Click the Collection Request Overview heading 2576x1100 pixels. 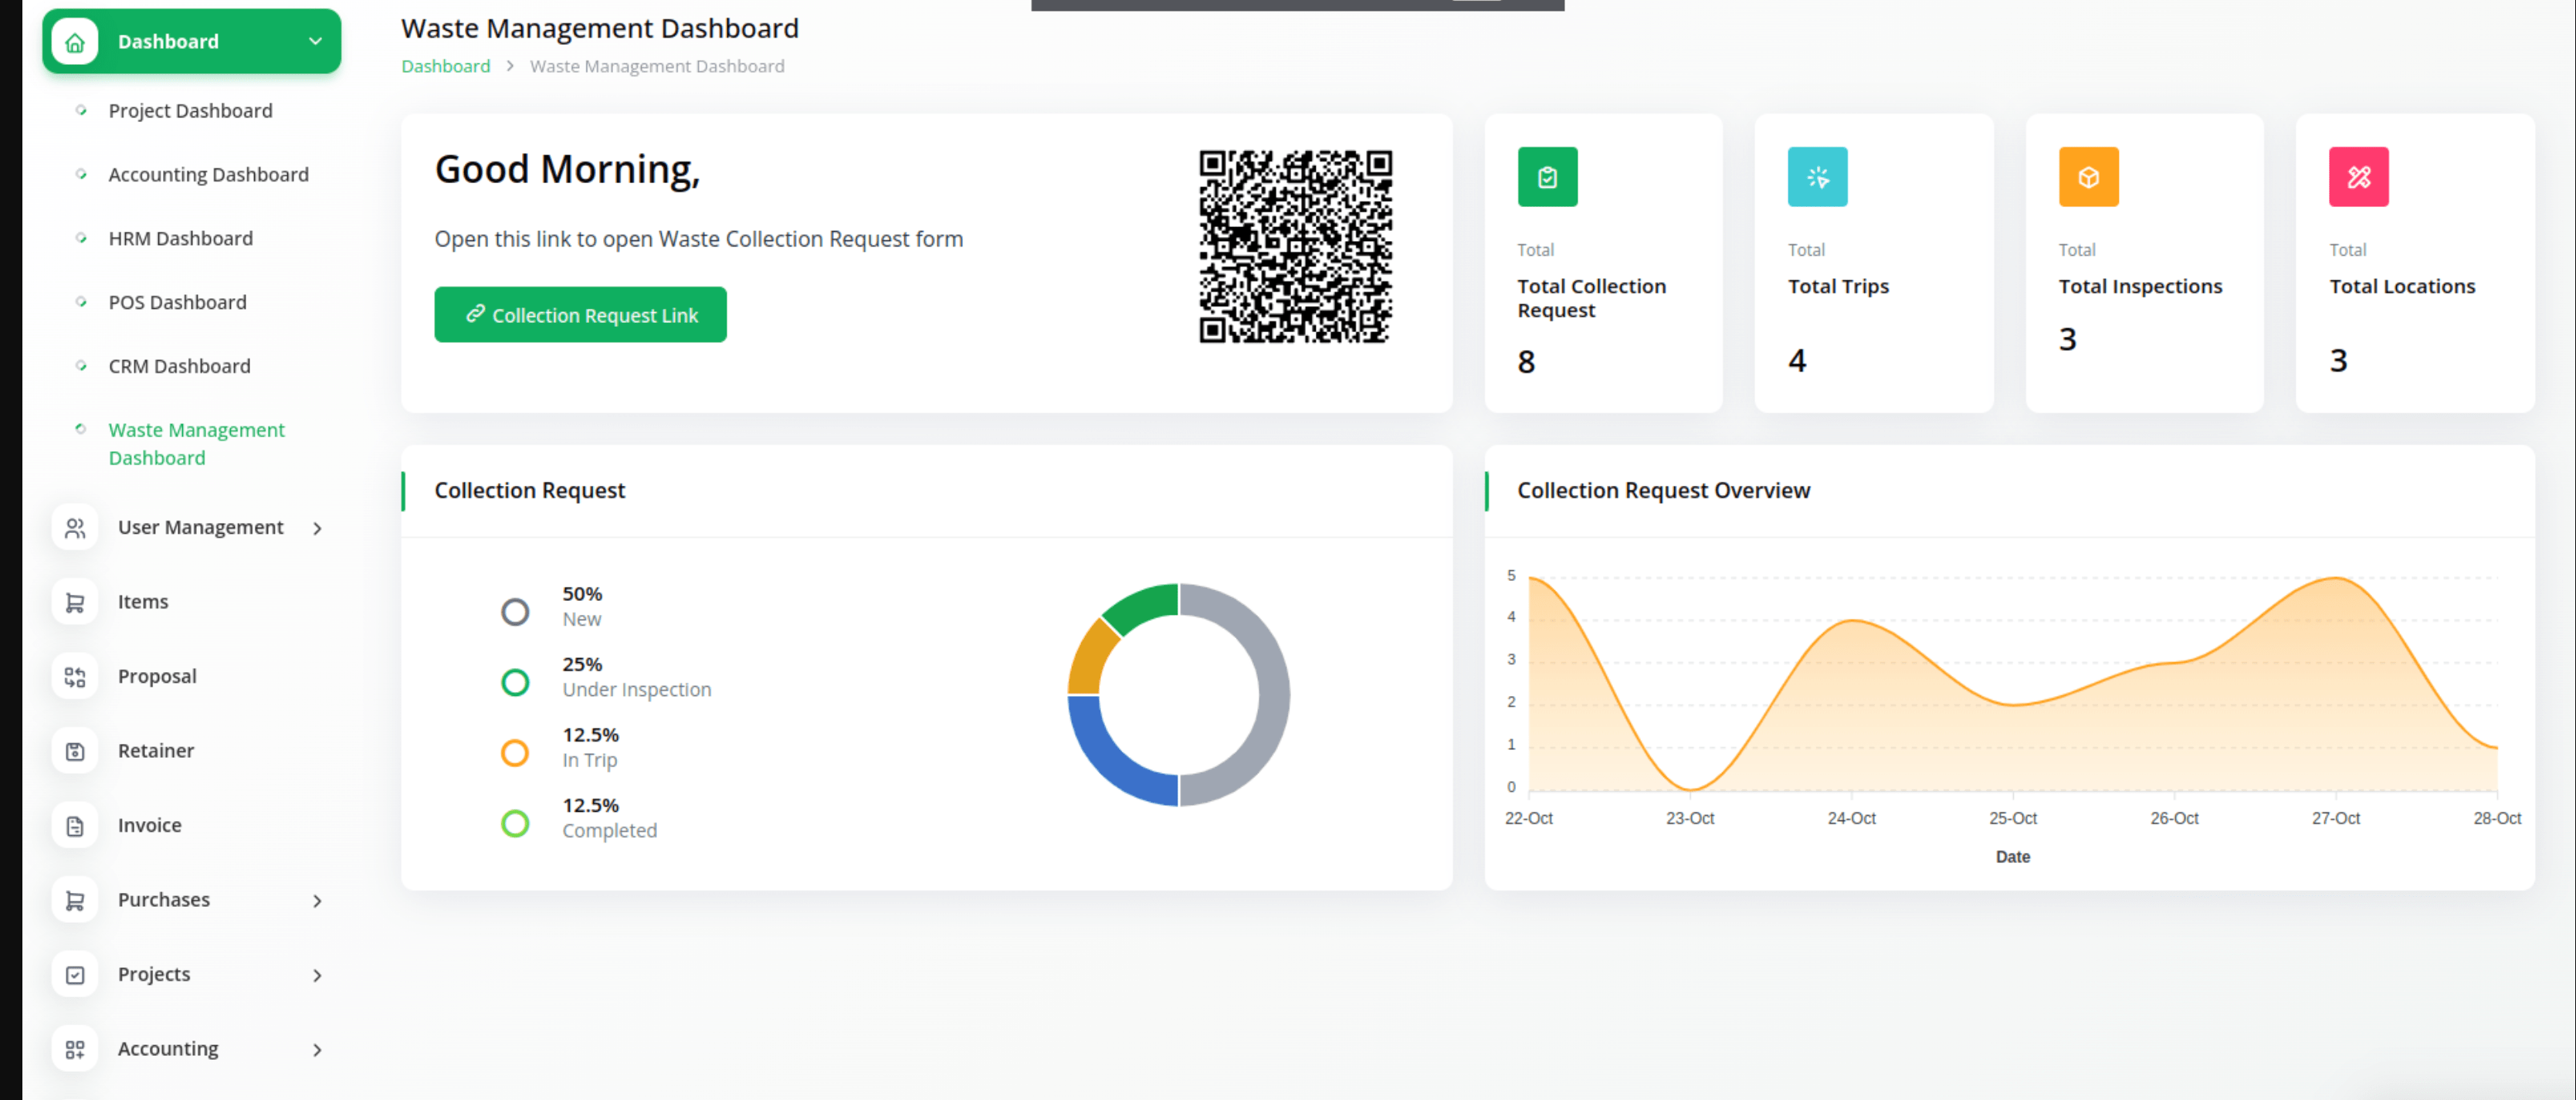(x=1663, y=491)
